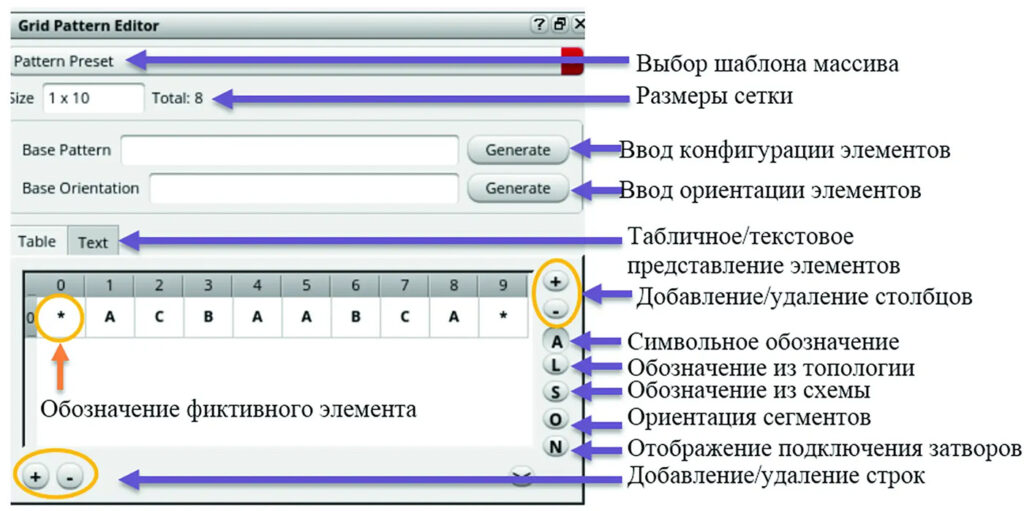1024x511 pixels.
Task: Toggle the S schematic label mode
Action: pos(556,392)
